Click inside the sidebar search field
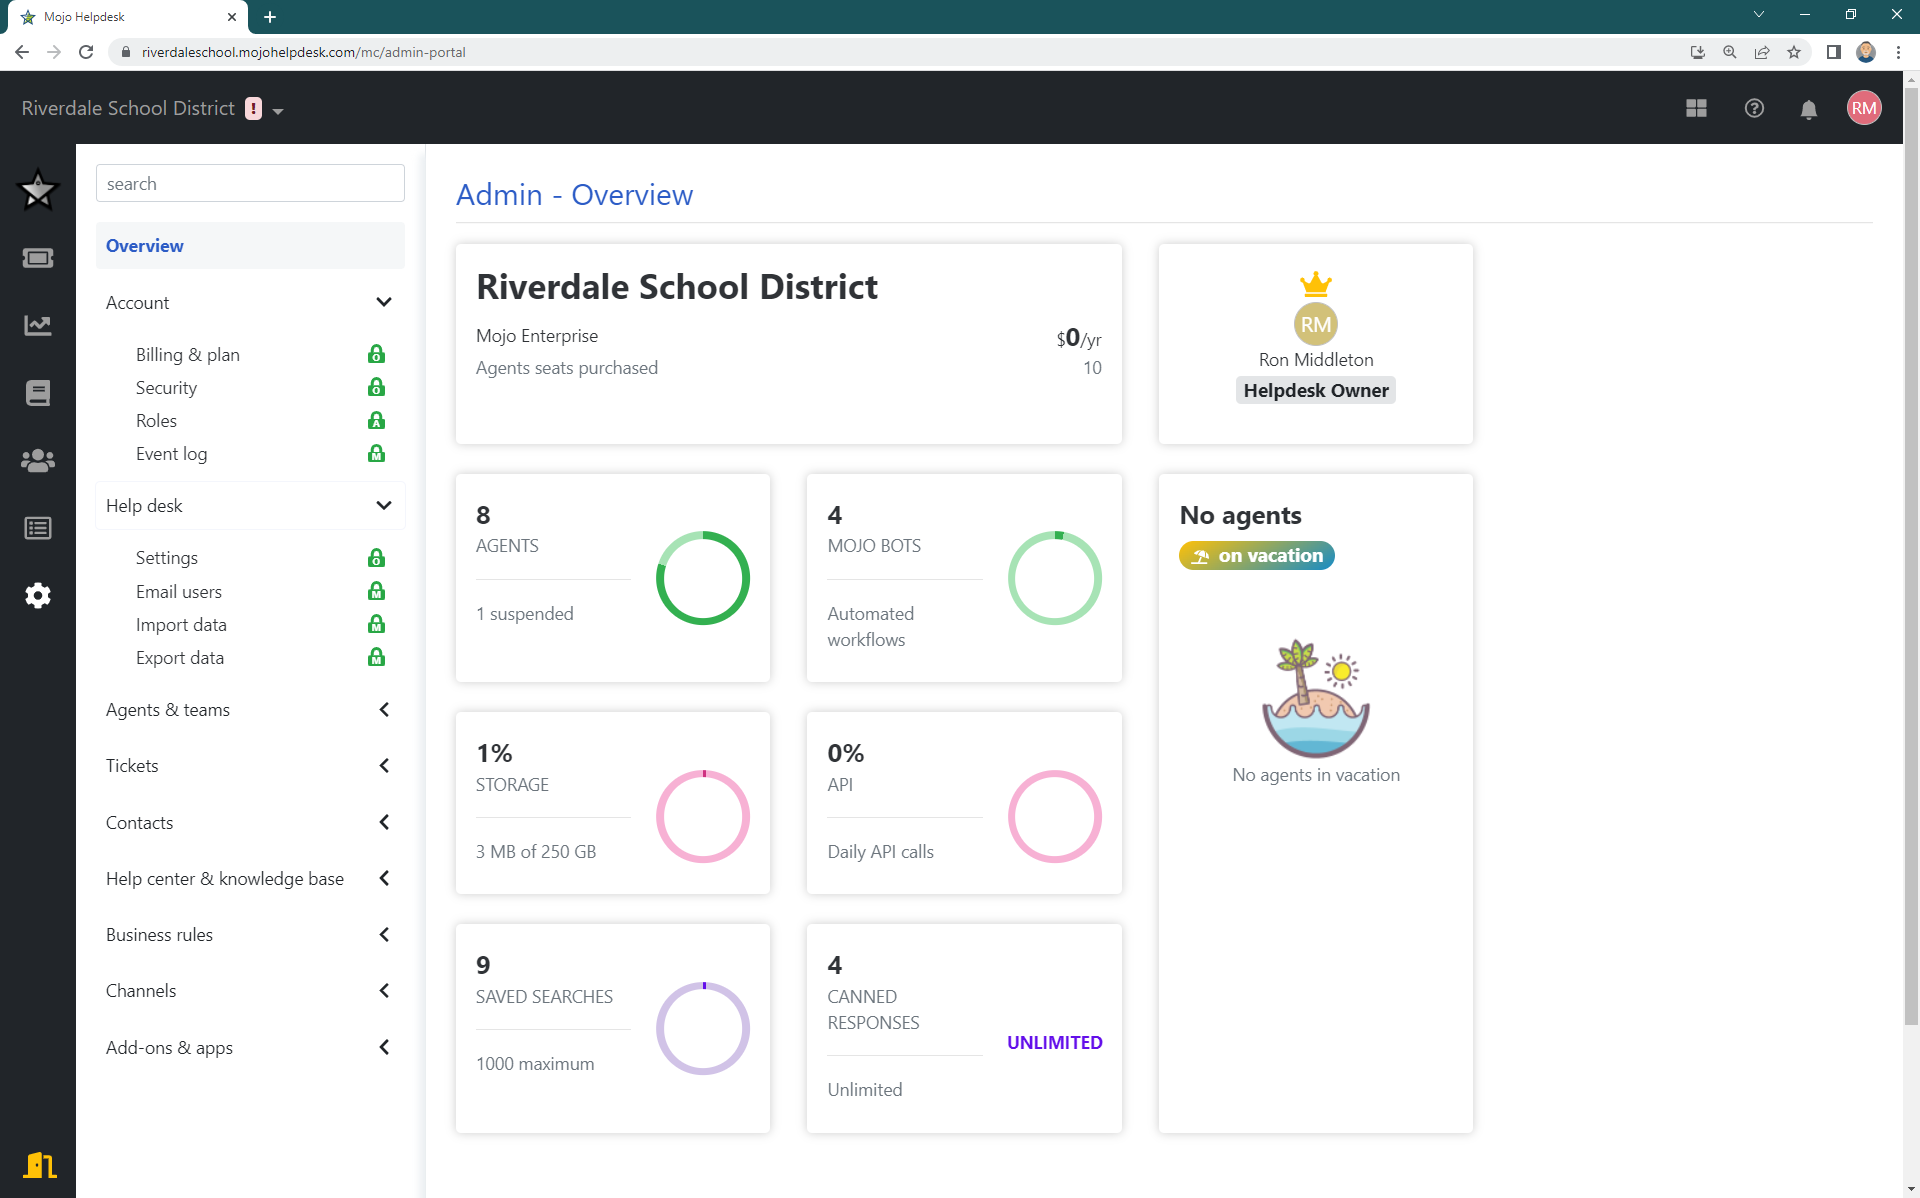The width and height of the screenshot is (1920, 1198). [x=250, y=183]
